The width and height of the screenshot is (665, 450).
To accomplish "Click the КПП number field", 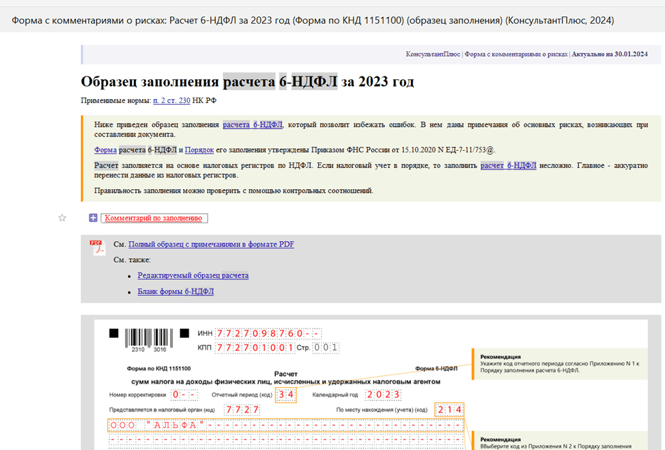I will pos(253,347).
